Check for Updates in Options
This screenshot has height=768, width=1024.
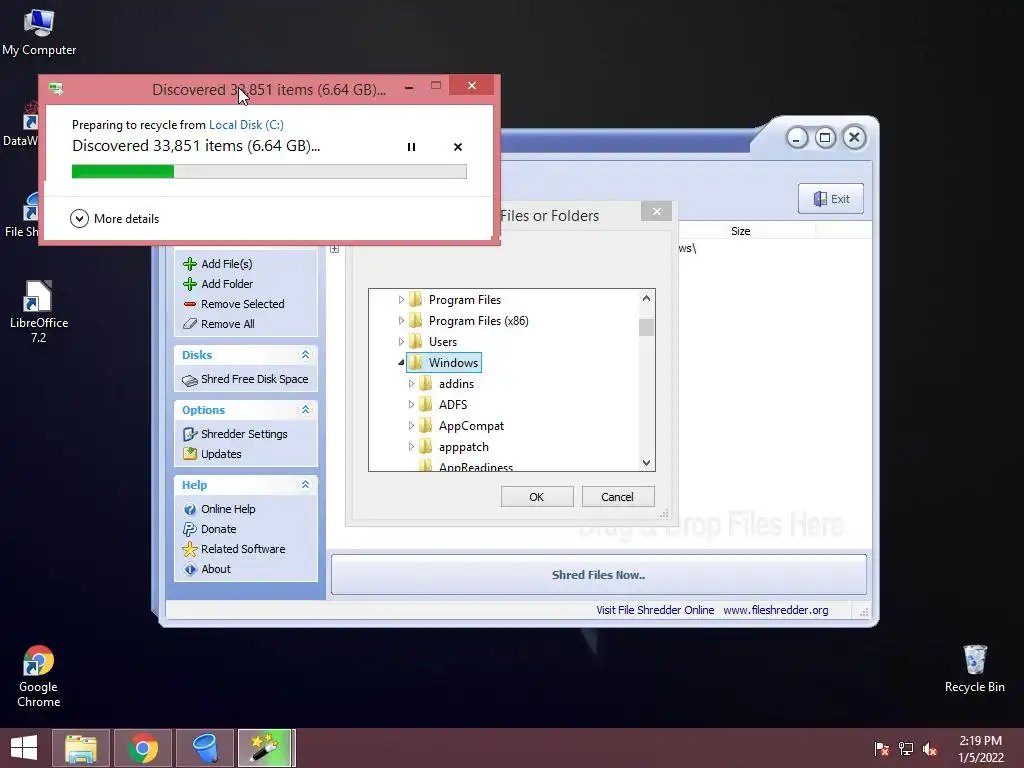point(212,455)
